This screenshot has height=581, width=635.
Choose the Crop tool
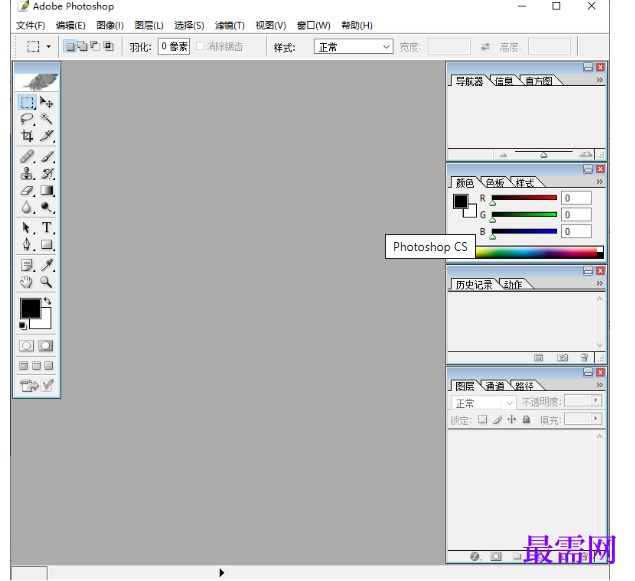(27, 136)
